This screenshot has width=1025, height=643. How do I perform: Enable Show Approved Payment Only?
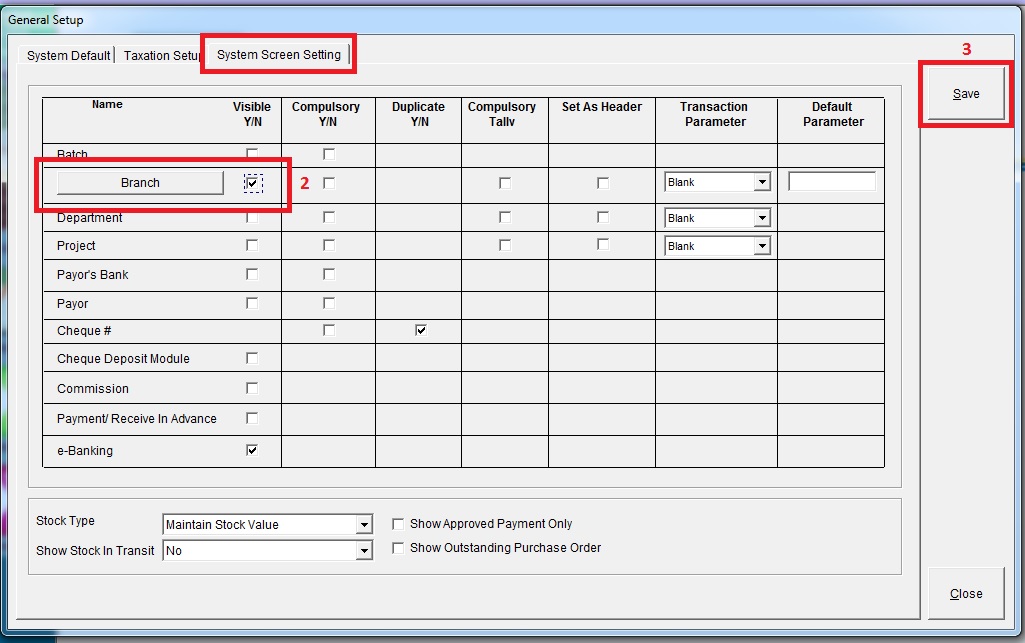[x=398, y=524]
